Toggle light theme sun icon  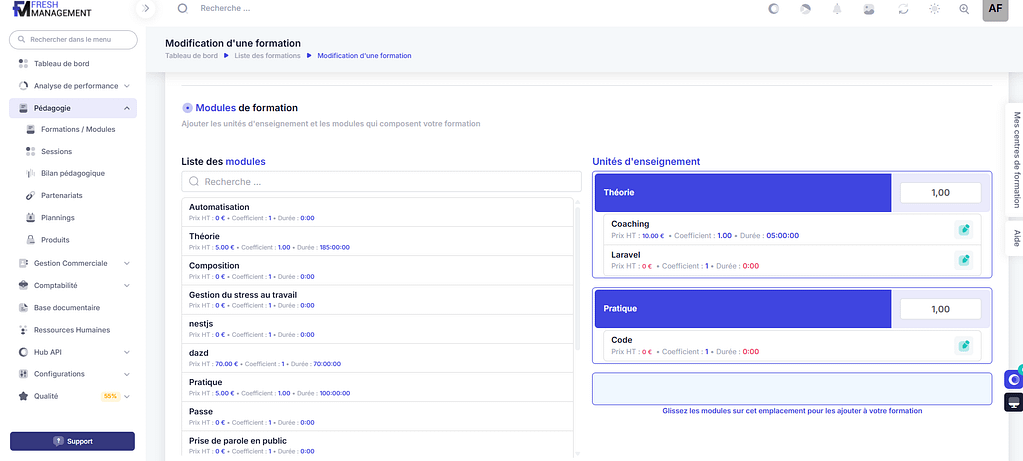pos(934,8)
